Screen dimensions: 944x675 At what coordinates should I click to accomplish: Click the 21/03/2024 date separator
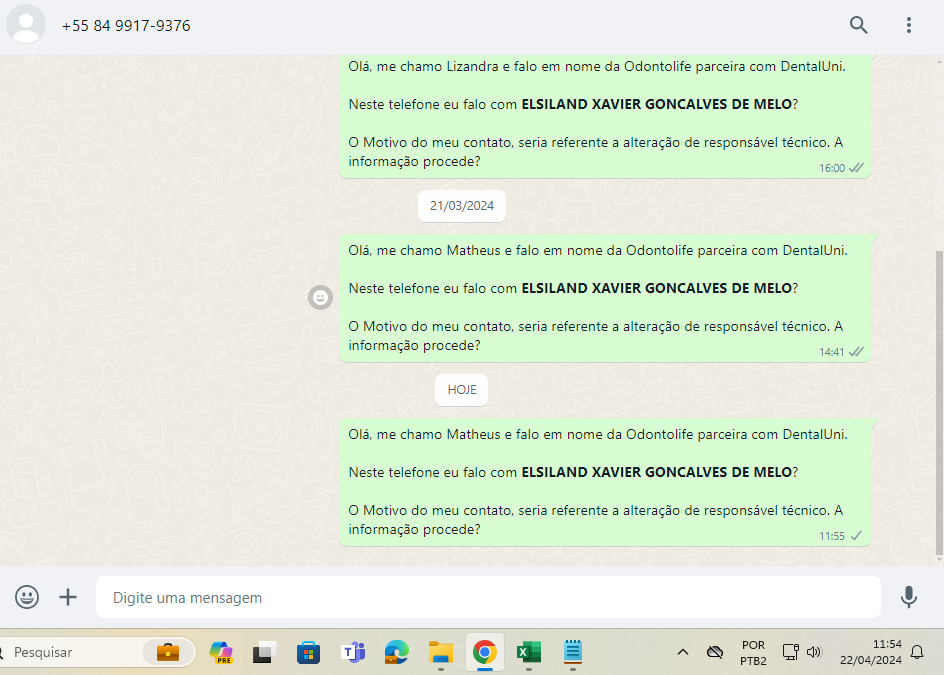[x=462, y=206]
